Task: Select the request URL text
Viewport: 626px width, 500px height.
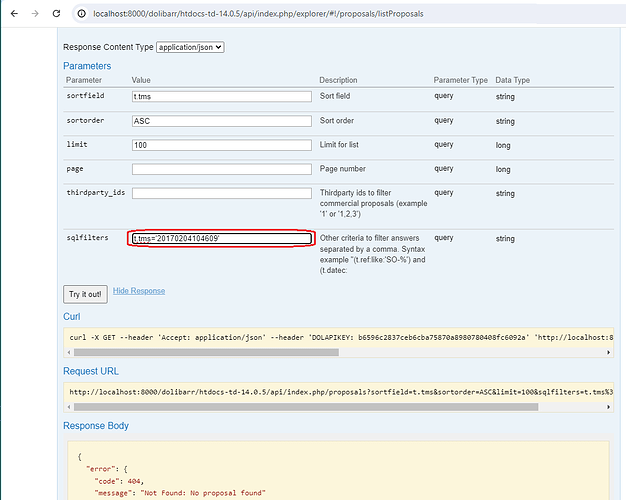Action: coord(341,392)
